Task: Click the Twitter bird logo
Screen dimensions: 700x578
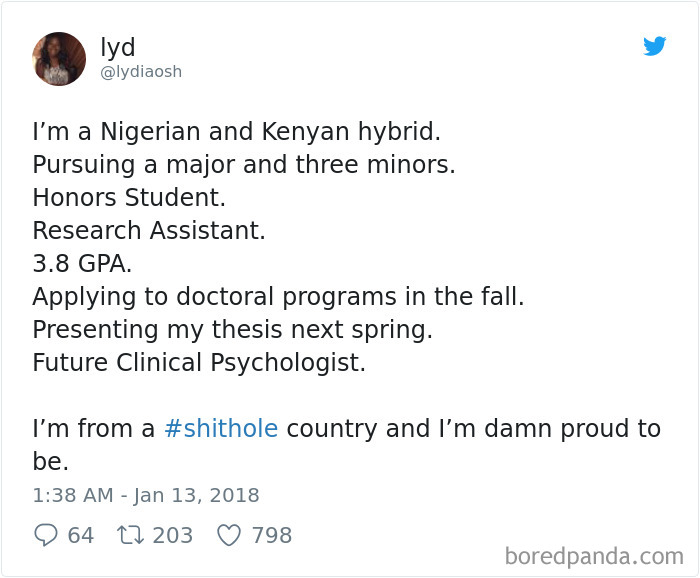Action: pos(655,46)
